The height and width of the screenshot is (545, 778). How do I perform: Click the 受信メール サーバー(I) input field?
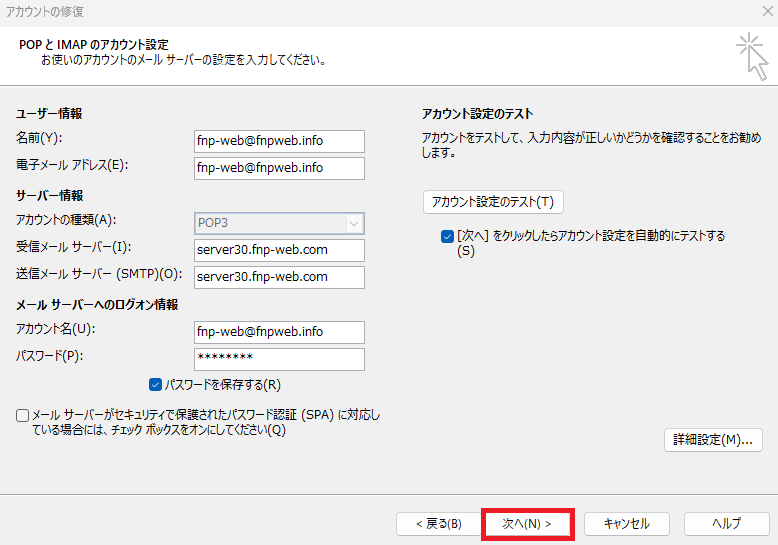279,250
